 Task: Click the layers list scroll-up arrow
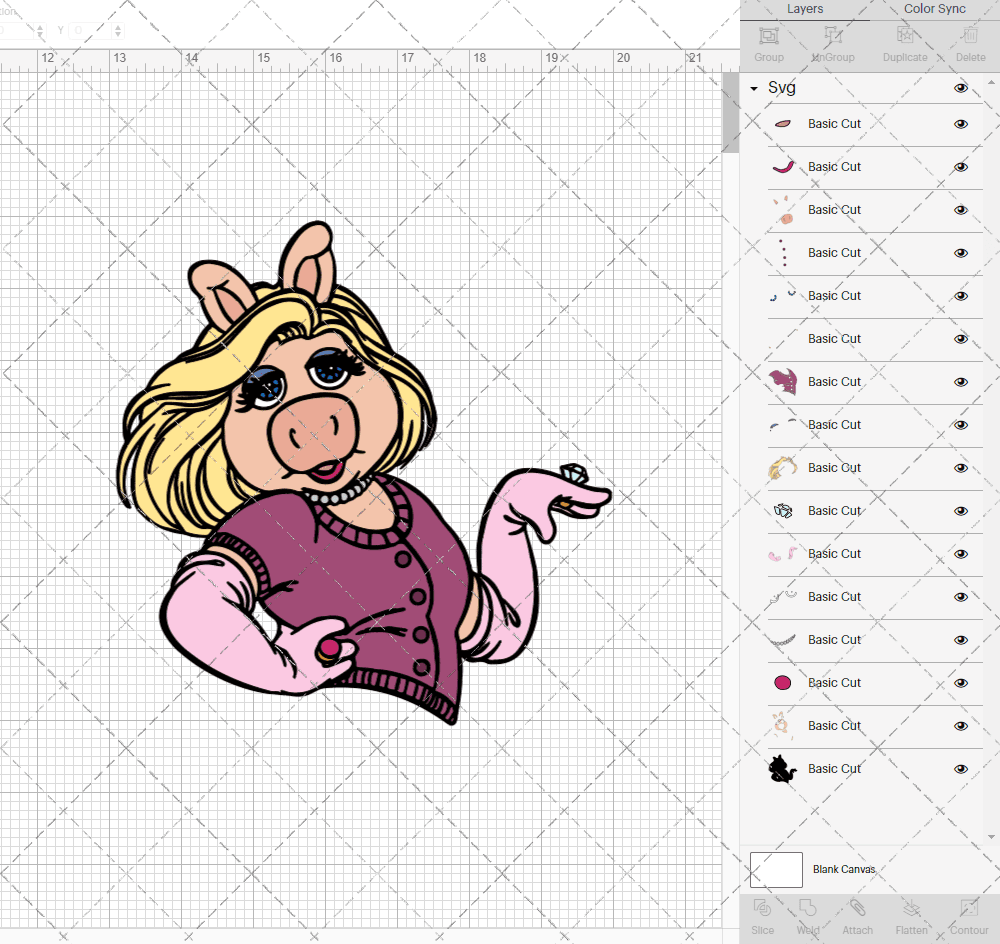(990, 82)
